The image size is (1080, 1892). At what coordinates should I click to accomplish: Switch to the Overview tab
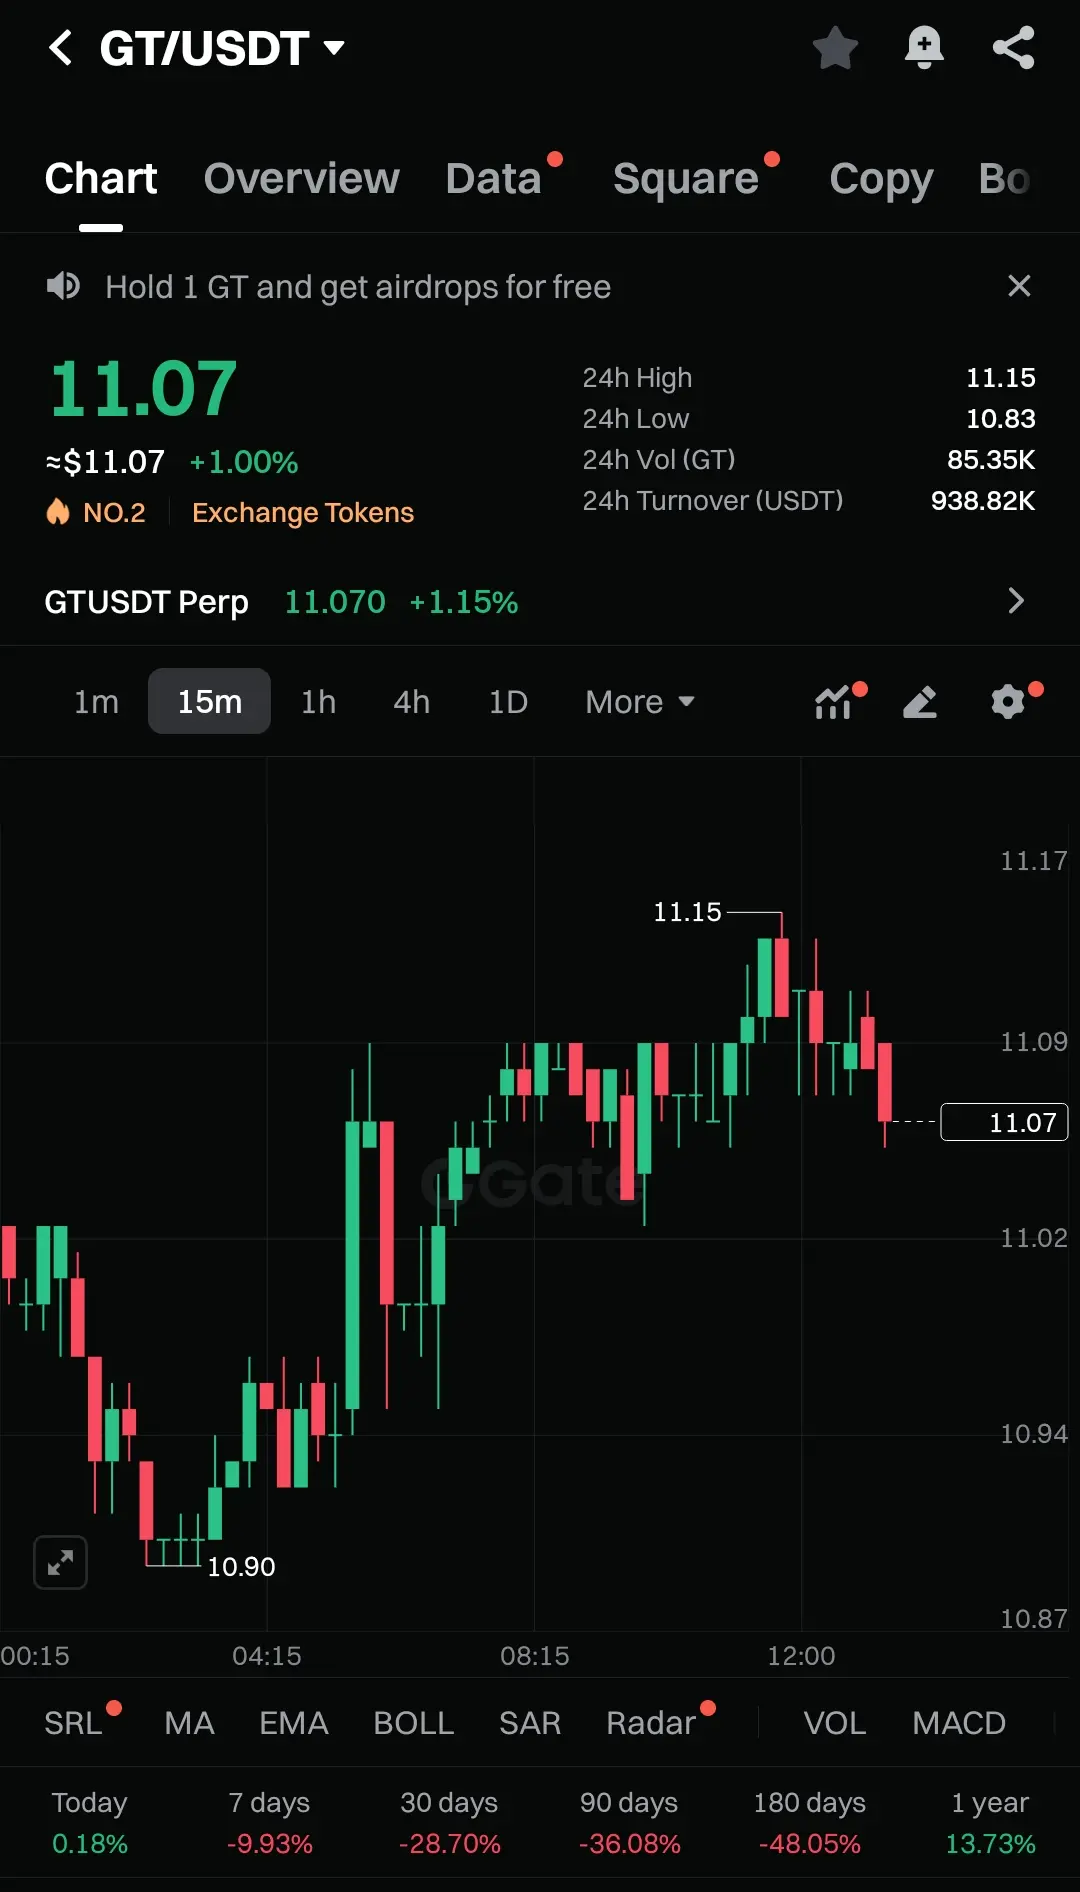pyautogui.click(x=301, y=179)
